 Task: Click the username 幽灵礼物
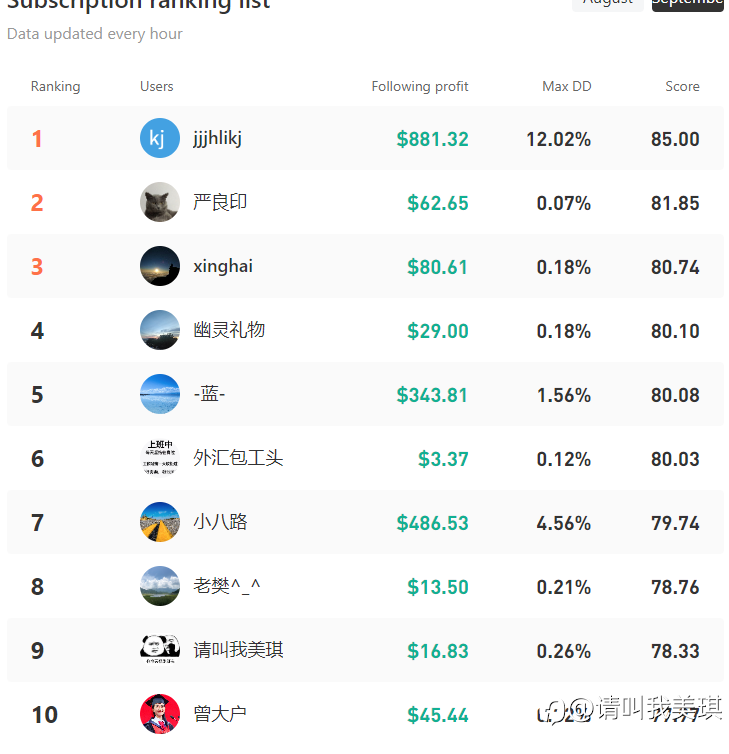(229, 330)
